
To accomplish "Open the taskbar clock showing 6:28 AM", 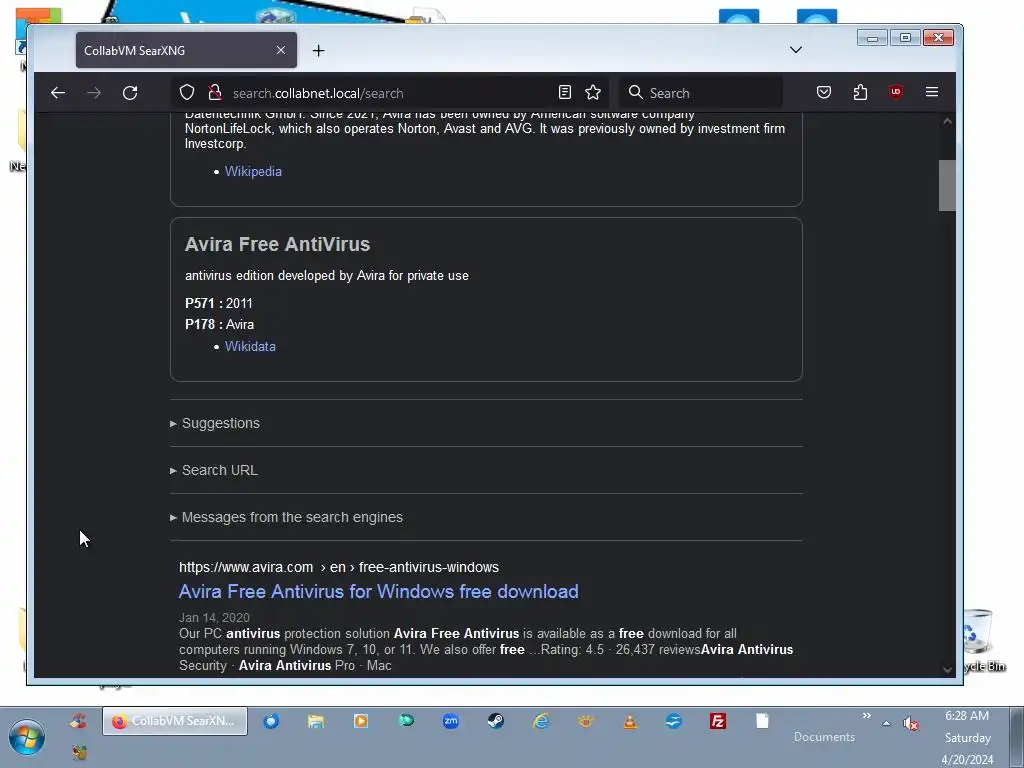I will (x=967, y=738).
